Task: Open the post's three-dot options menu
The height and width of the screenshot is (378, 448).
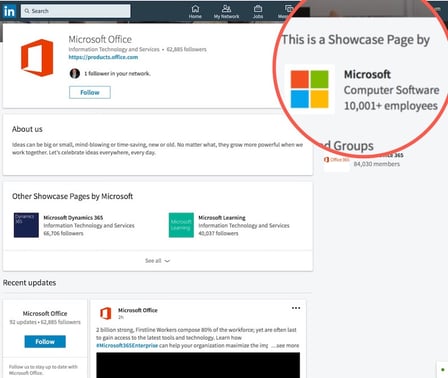Action: pyautogui.click(x=296, y=308)
